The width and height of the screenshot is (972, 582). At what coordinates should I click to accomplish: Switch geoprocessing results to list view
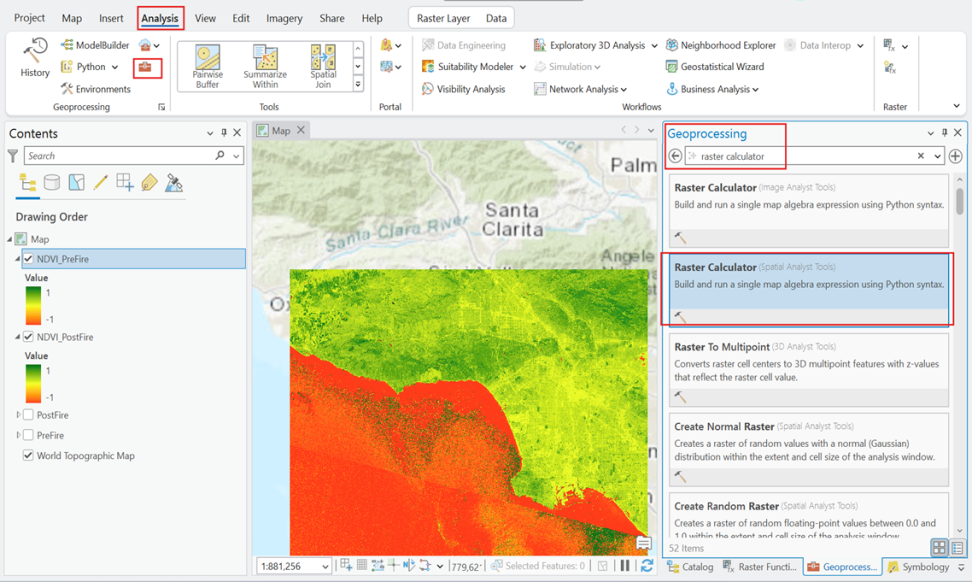pyautogui.click(x=957, y=548)
